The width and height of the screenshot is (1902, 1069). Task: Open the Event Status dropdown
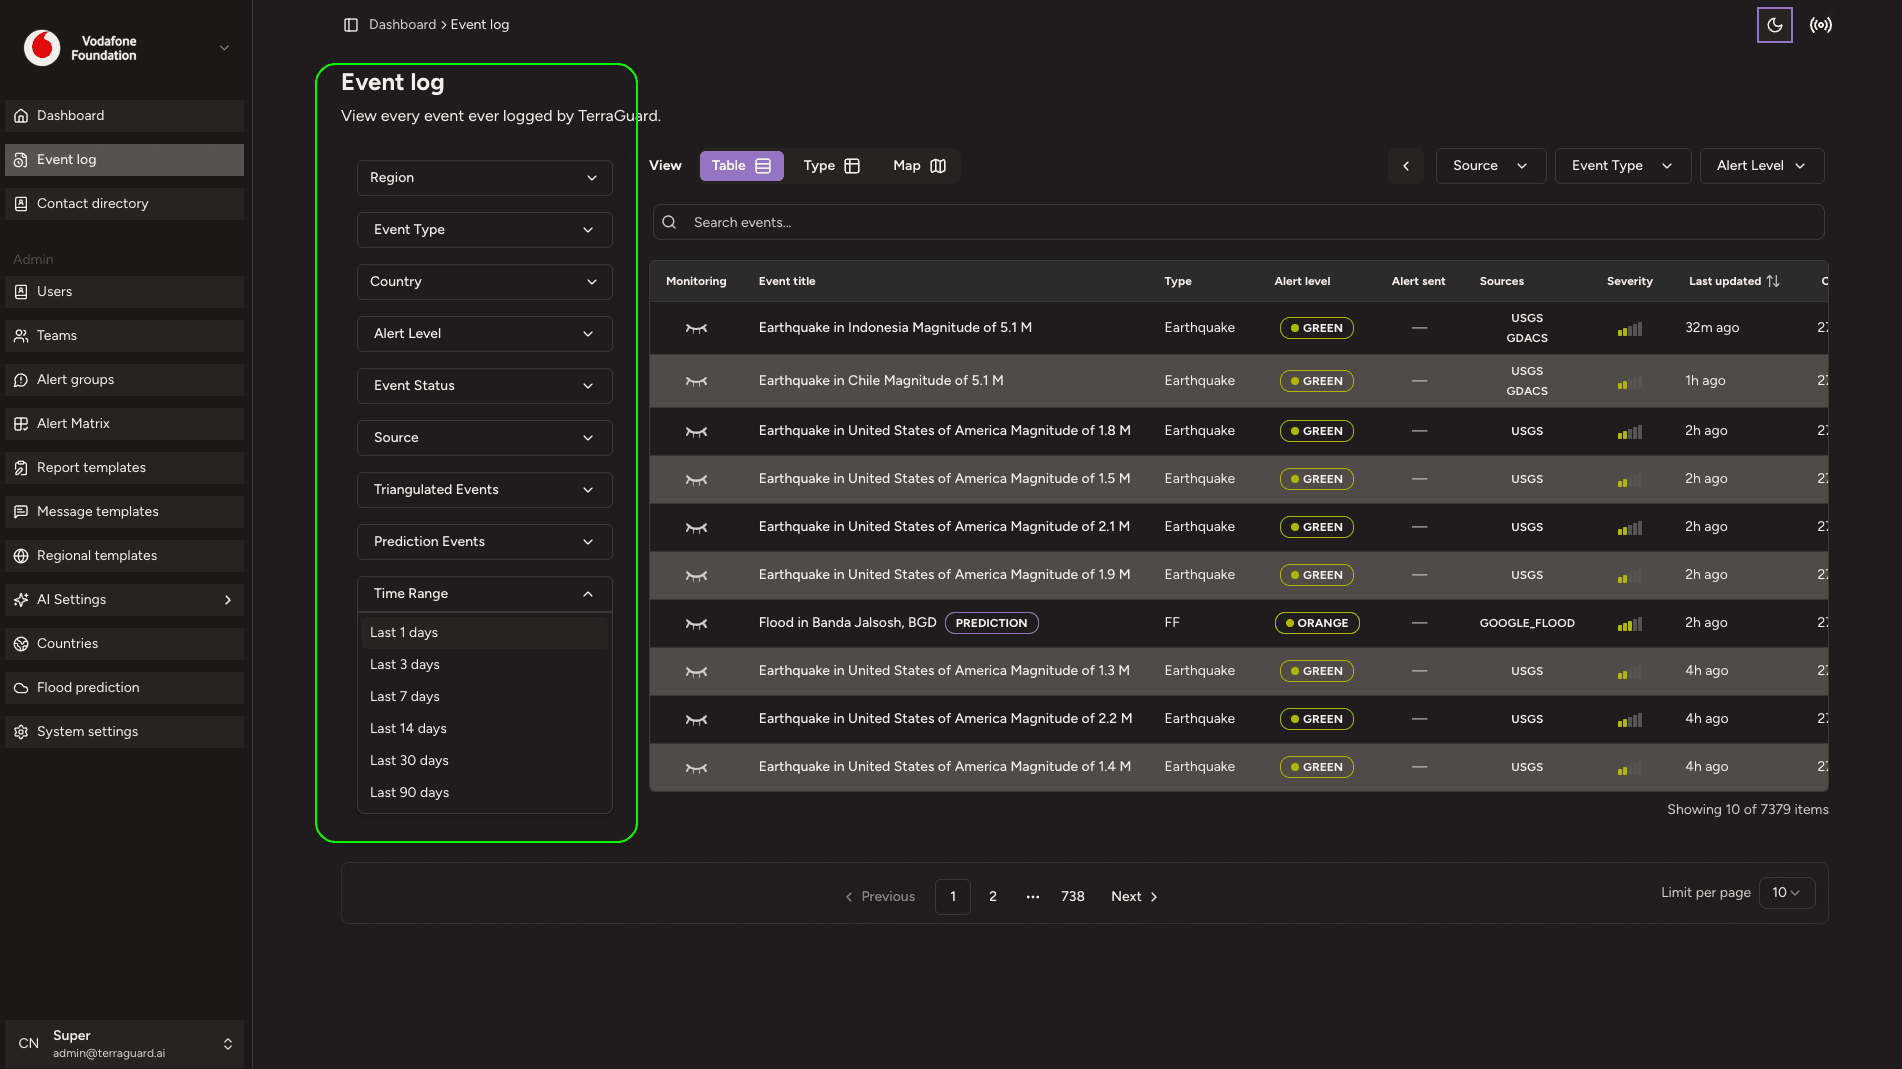pos(484,386)
